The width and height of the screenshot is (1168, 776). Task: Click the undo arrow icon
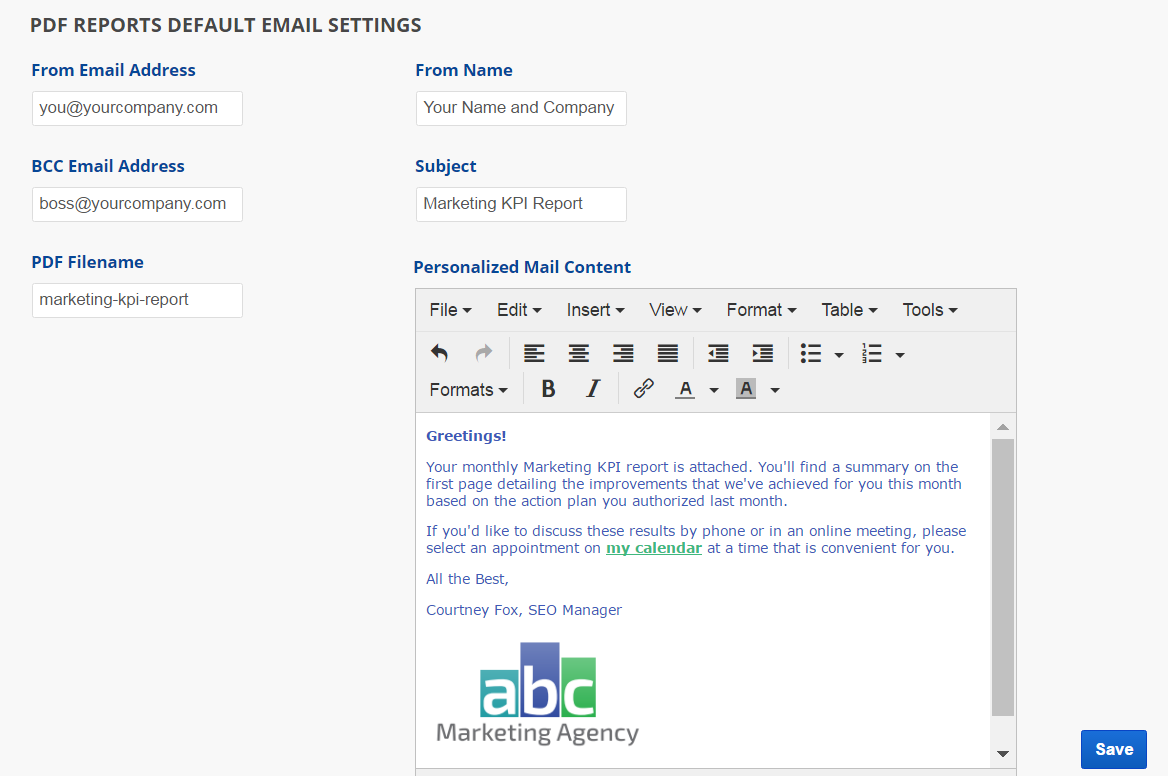click(x=439, y=354)
